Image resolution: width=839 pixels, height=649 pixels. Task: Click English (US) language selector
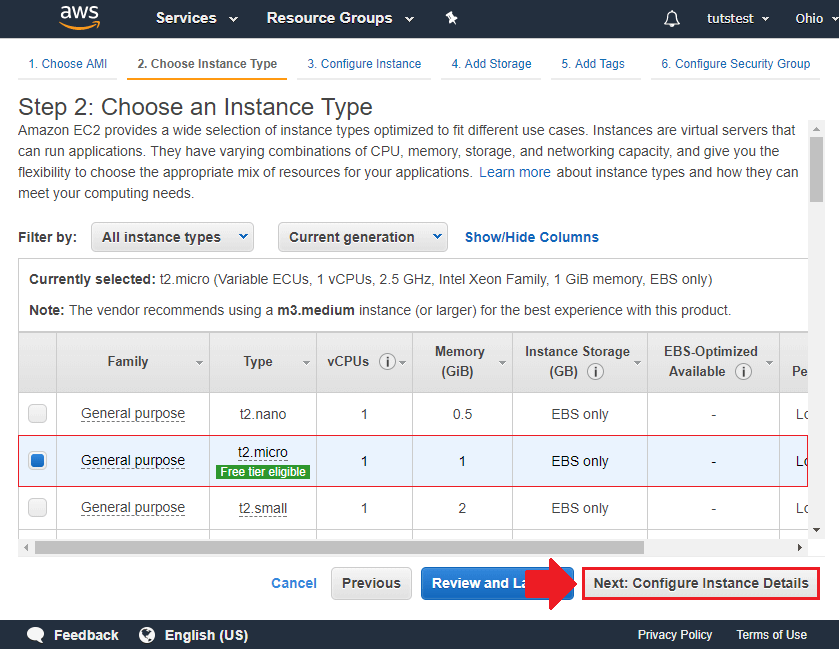[x=207, y=635]
